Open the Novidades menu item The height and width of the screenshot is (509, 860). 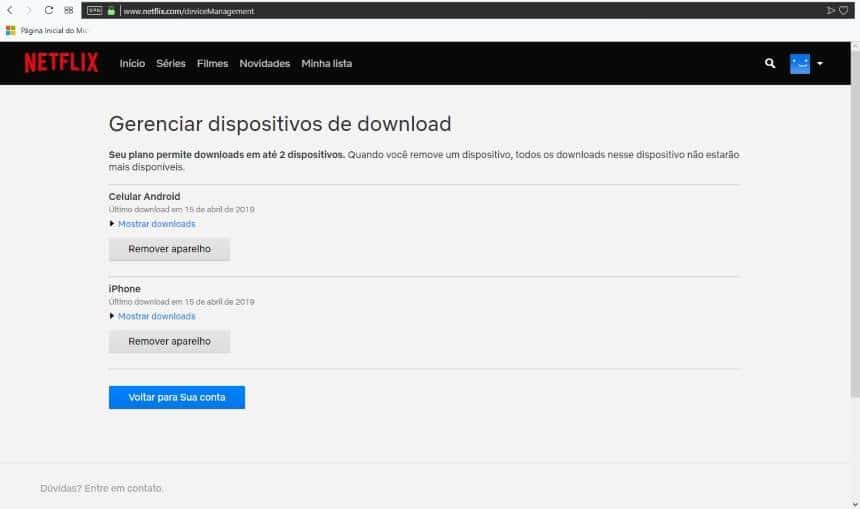264,64
